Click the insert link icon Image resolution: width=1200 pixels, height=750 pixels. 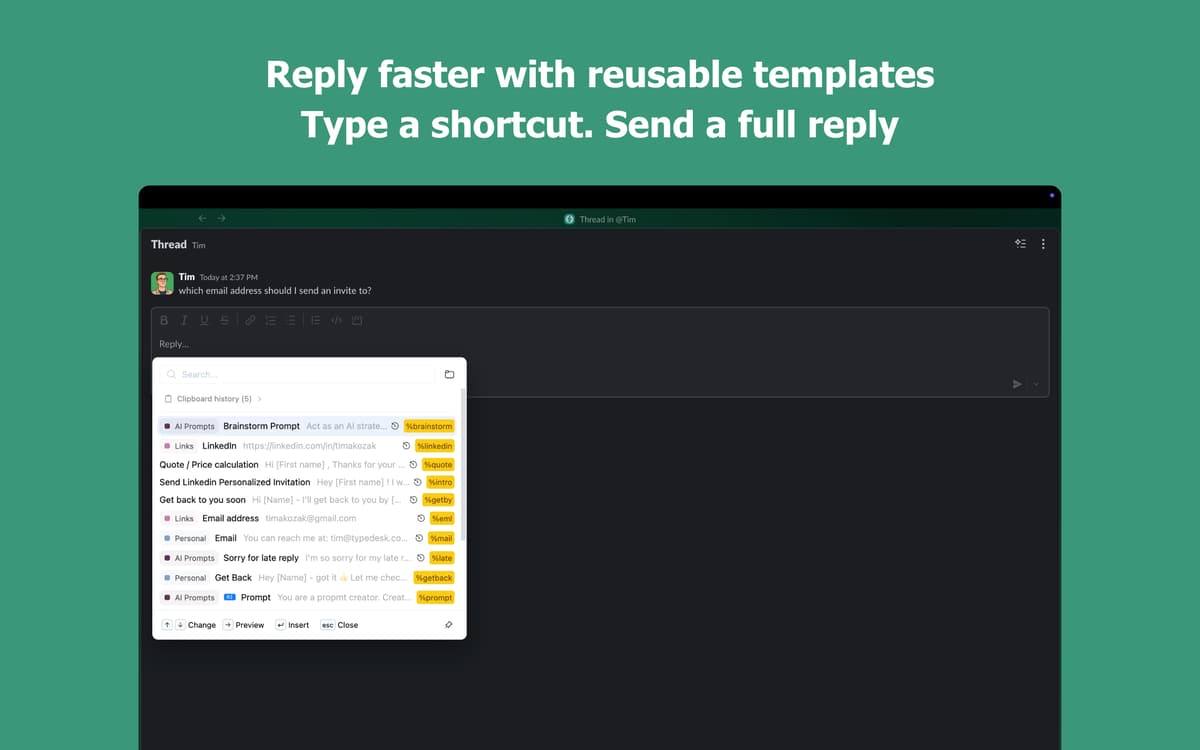point(250,320)
